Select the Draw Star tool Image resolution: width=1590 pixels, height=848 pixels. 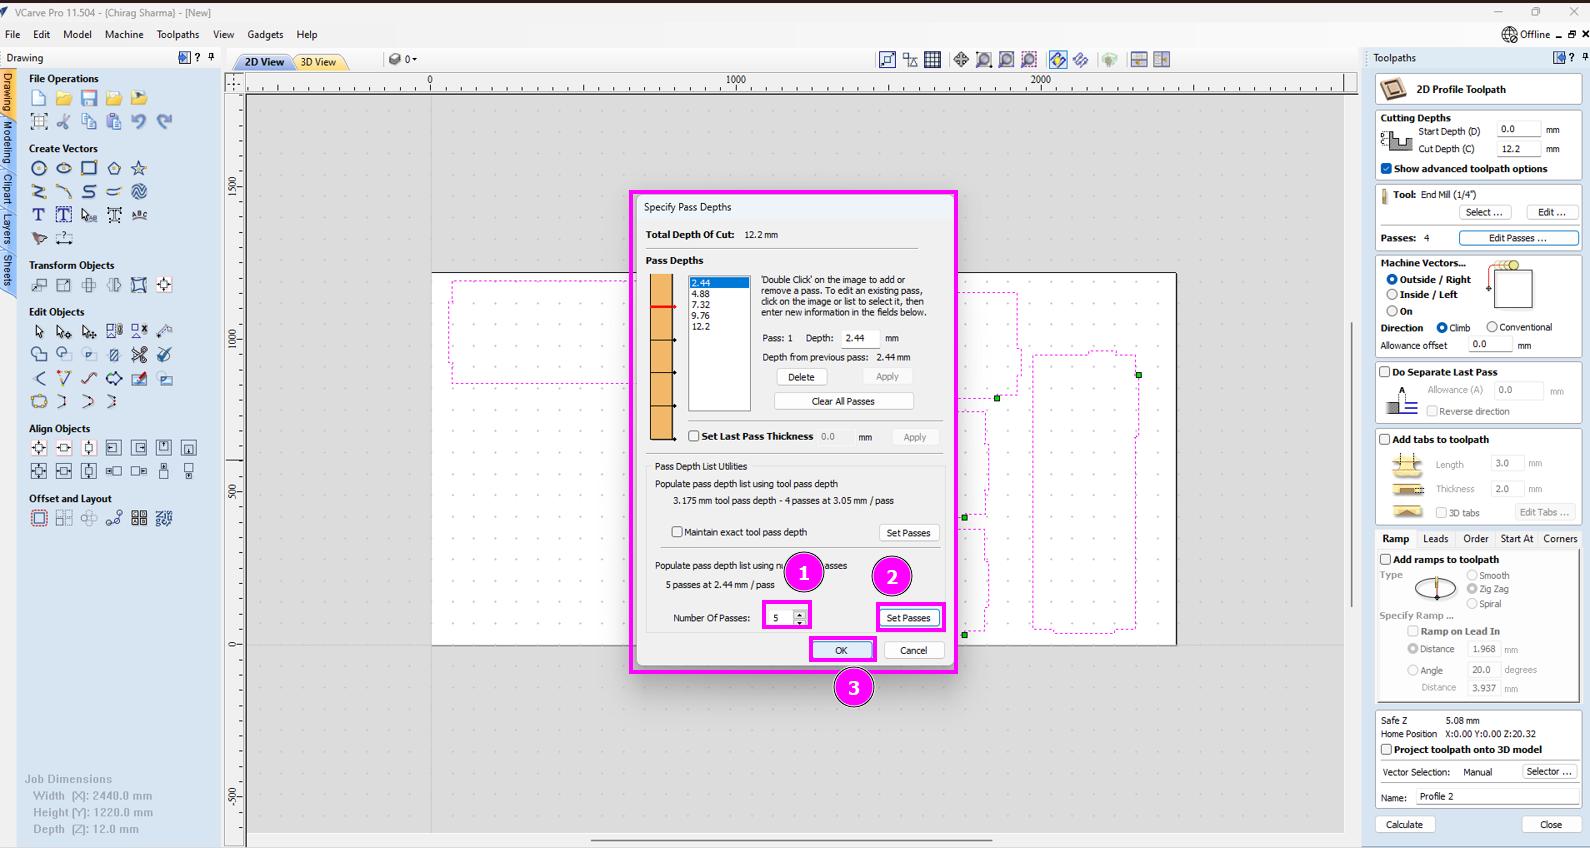[139, 168]
